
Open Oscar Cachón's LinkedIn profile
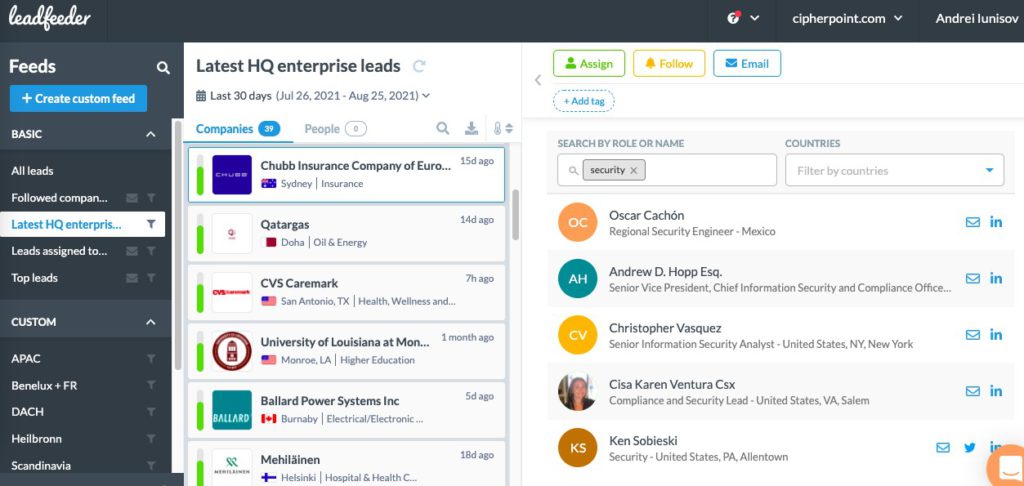pos(996,221)
